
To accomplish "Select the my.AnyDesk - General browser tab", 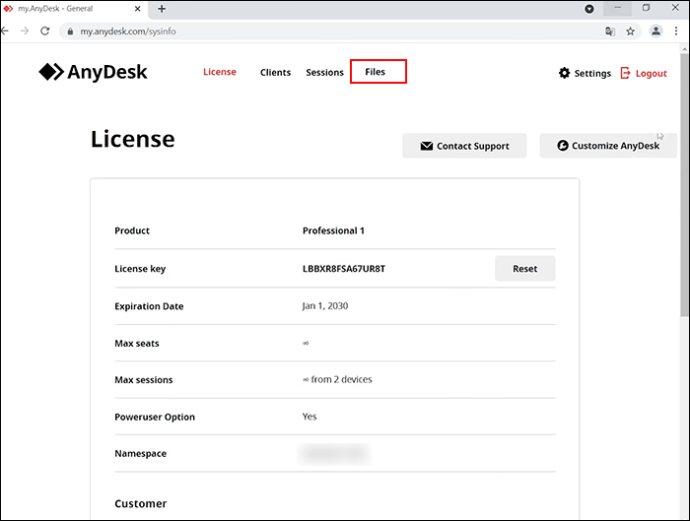I will pos(73,9).
